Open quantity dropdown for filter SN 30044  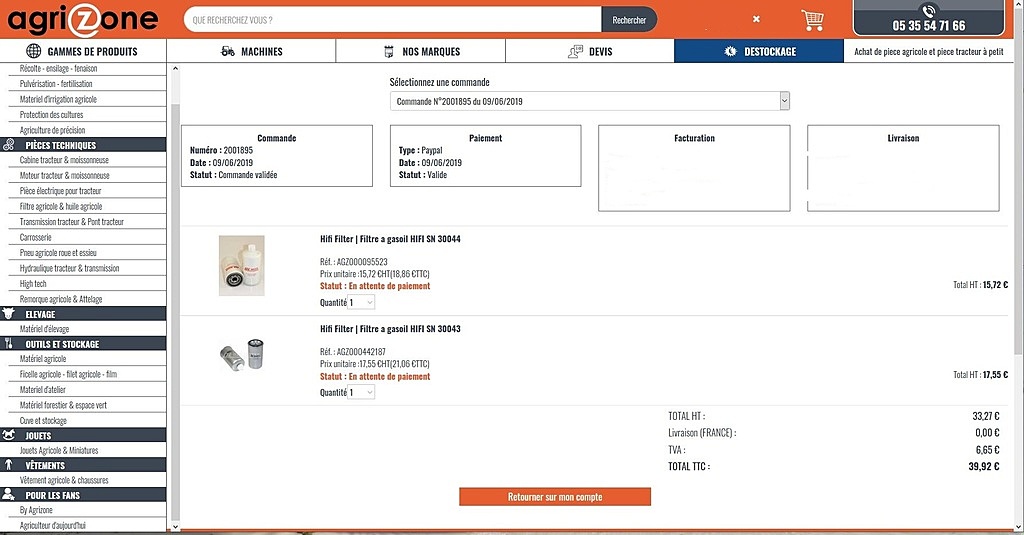coord(361,302)
